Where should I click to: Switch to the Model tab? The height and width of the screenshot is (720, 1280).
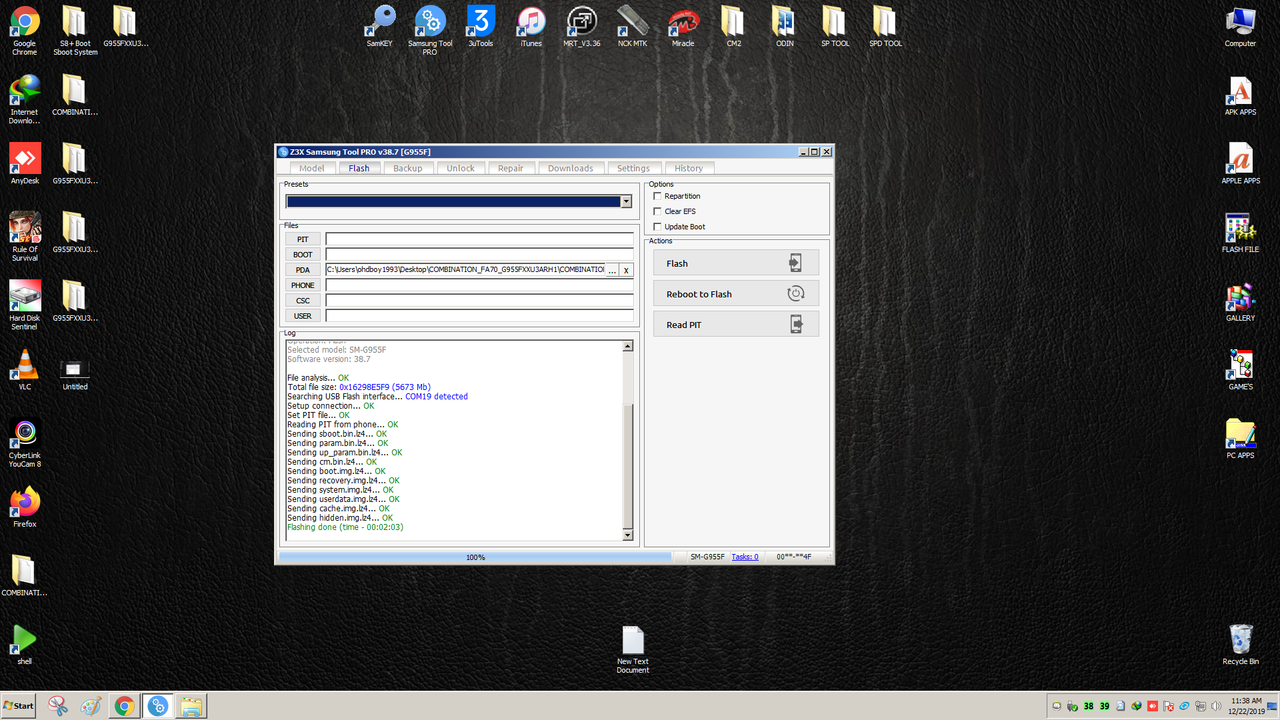312,168
